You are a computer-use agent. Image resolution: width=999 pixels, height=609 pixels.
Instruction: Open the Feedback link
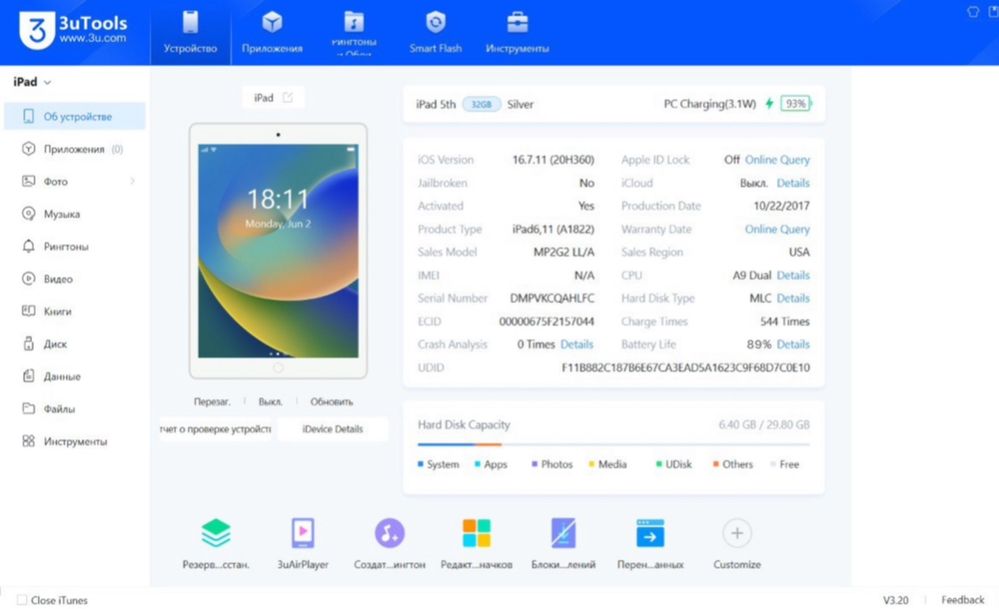coord(963,600)
